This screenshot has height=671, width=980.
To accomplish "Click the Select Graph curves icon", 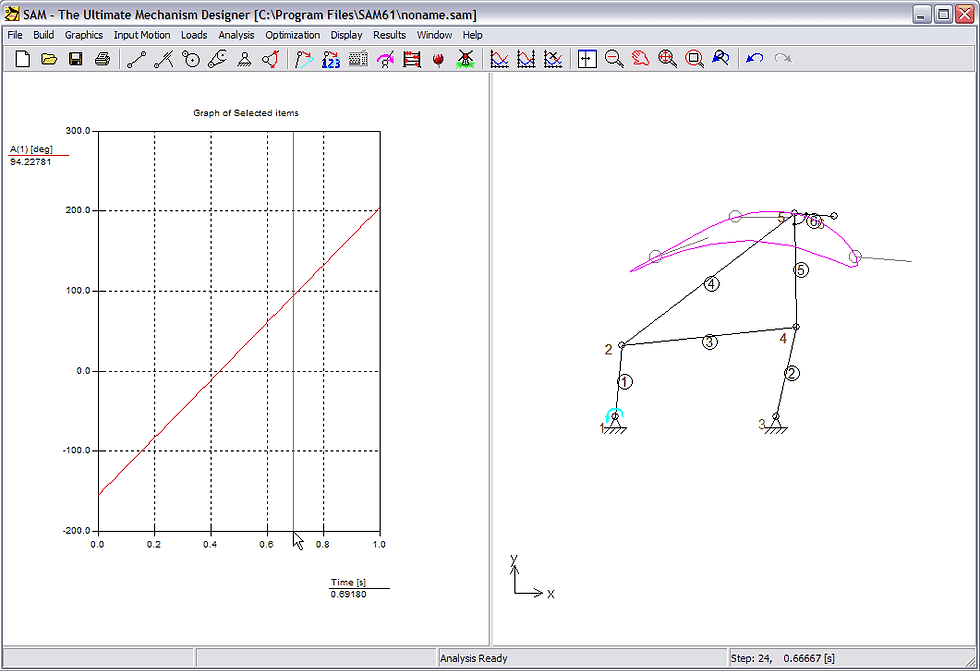I will 499,59.
